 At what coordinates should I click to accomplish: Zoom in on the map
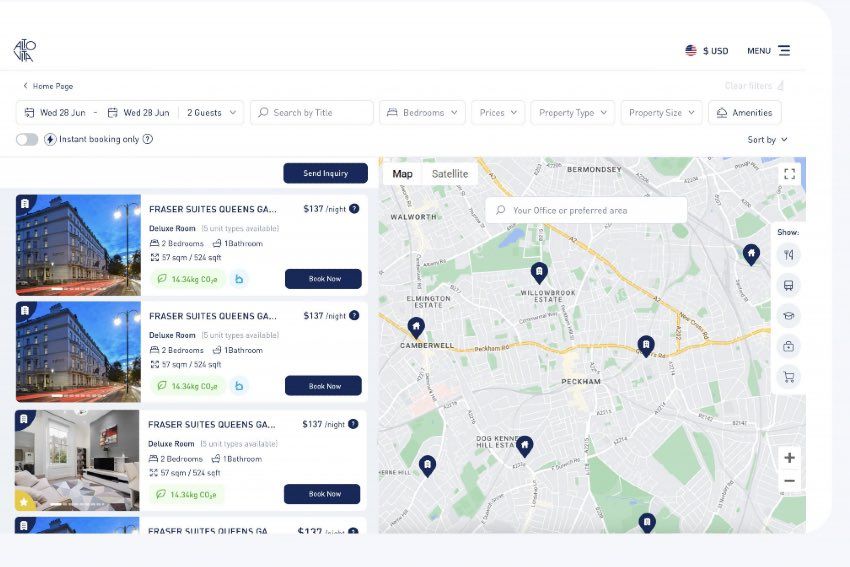(x=789, y=458)
